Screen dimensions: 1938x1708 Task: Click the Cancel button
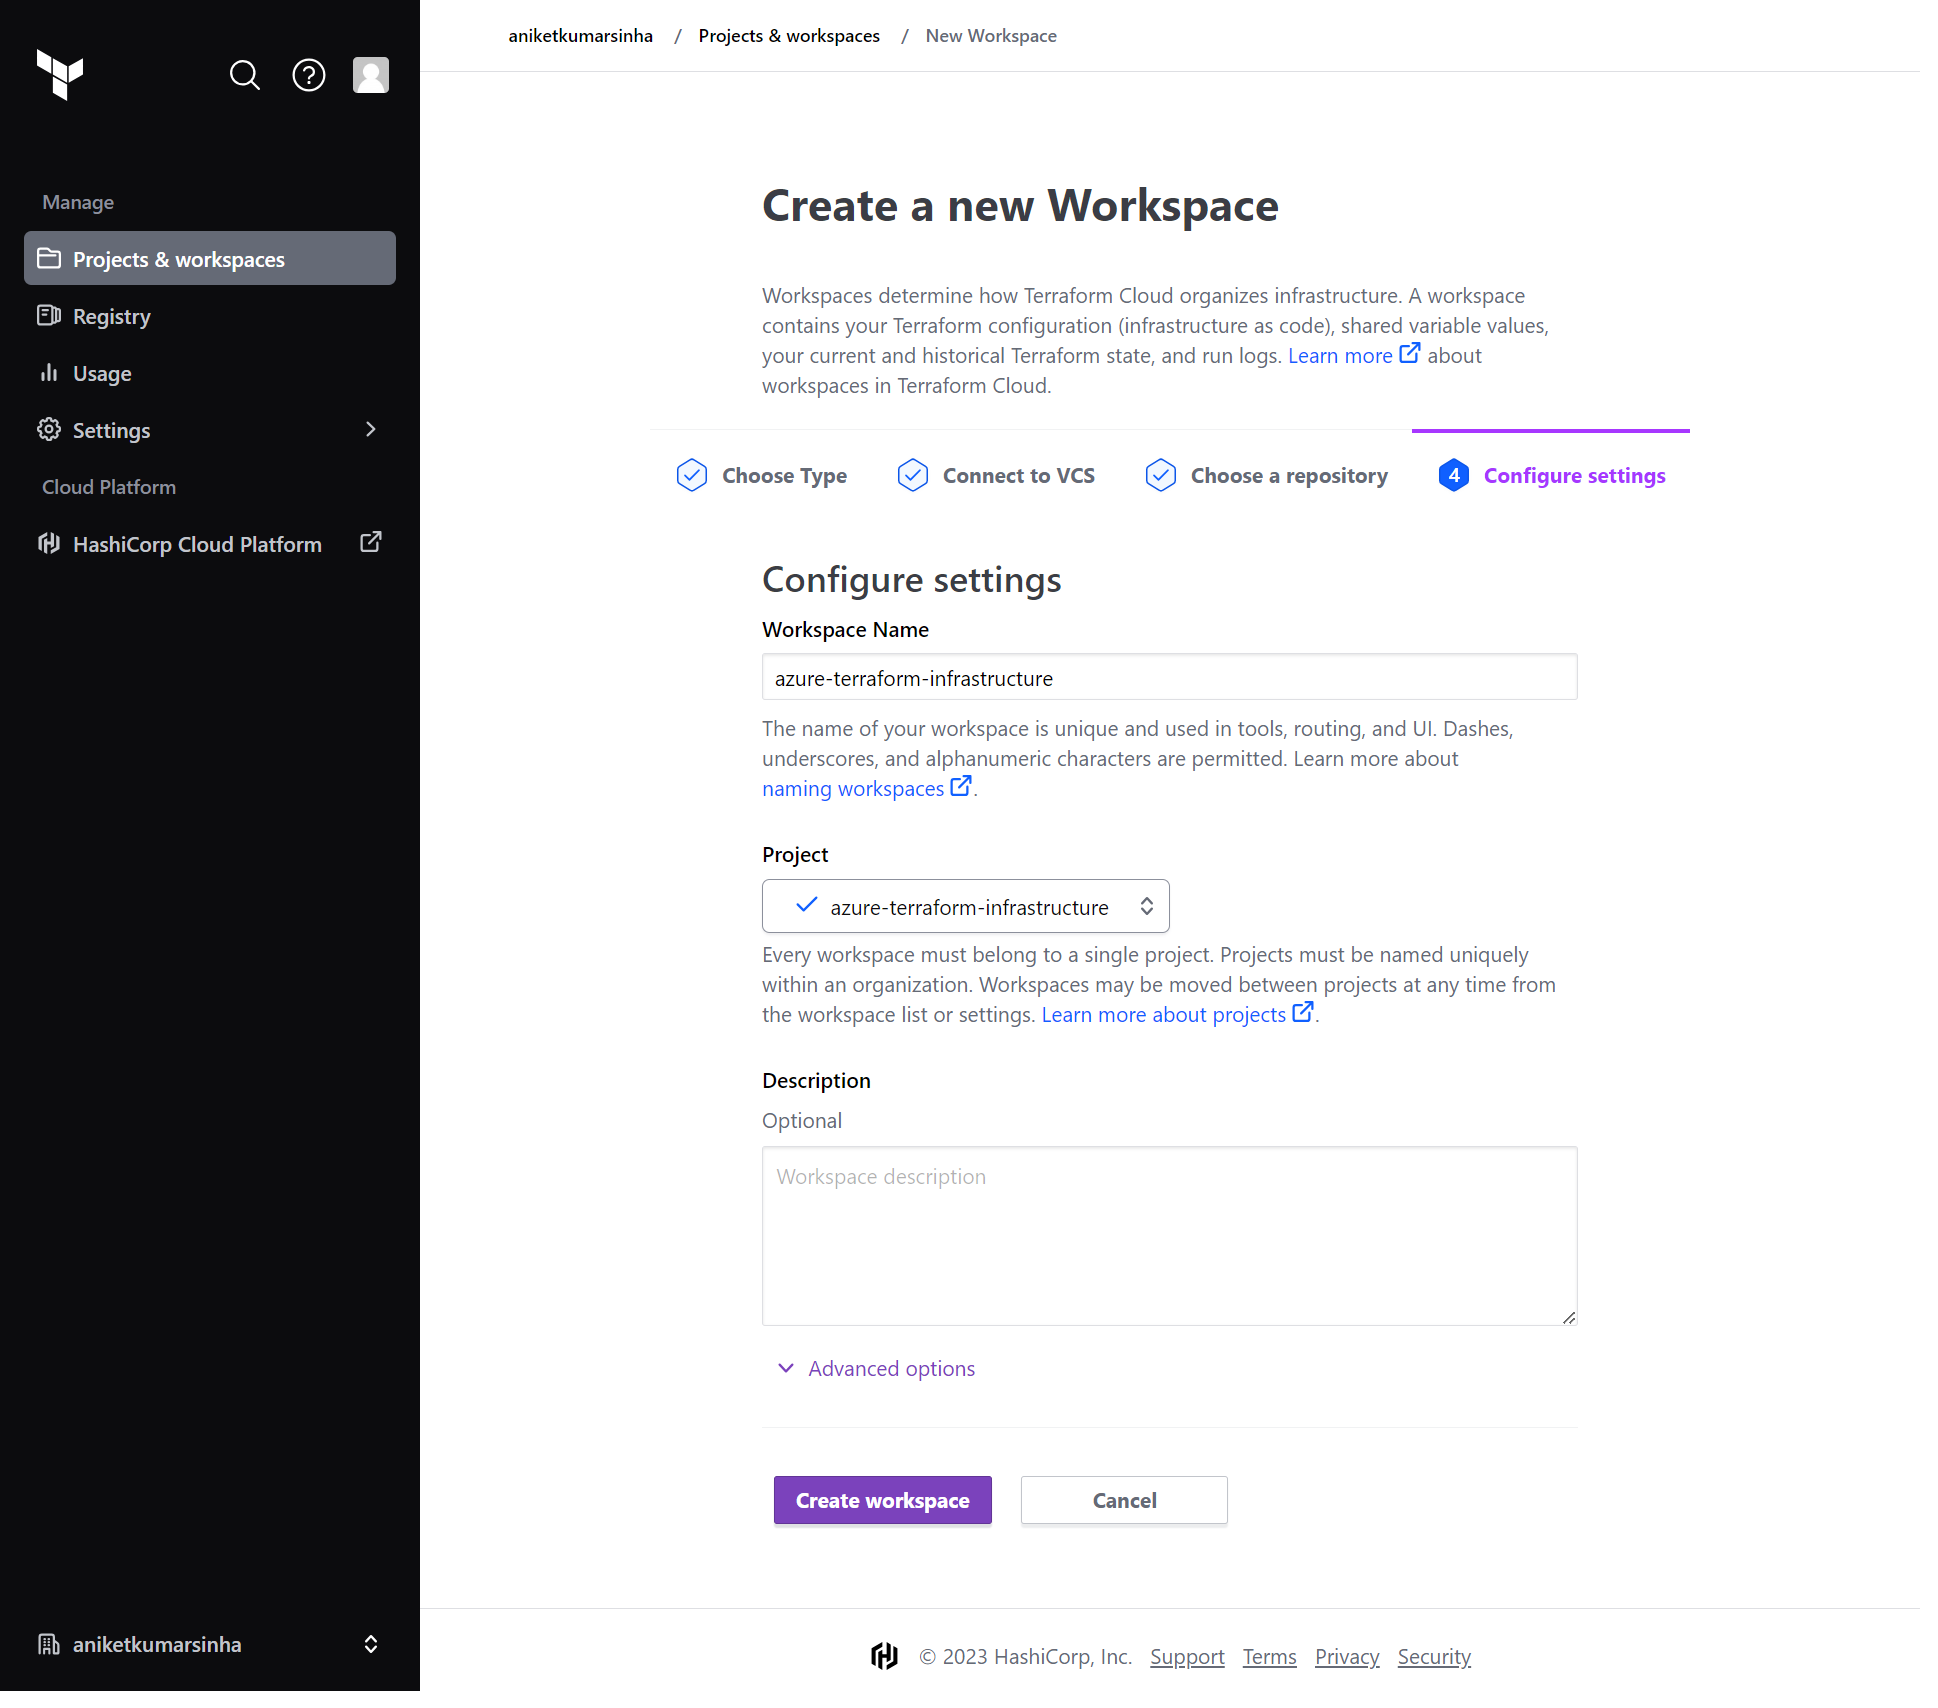coord(1123,1500)
